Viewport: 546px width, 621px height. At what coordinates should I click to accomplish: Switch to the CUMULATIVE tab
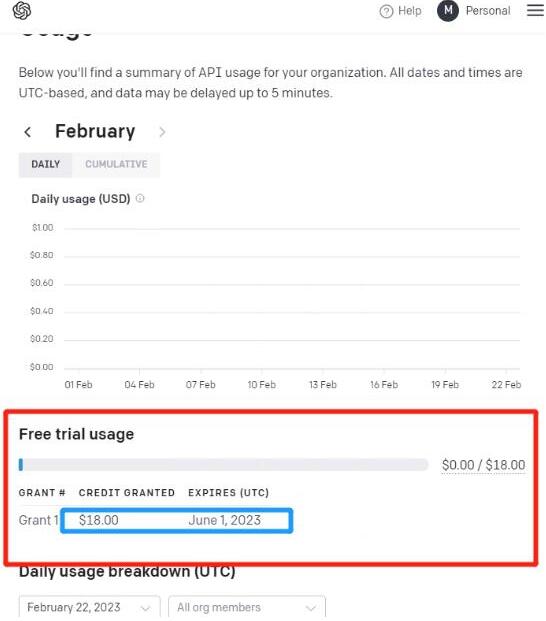click(116, 164)
